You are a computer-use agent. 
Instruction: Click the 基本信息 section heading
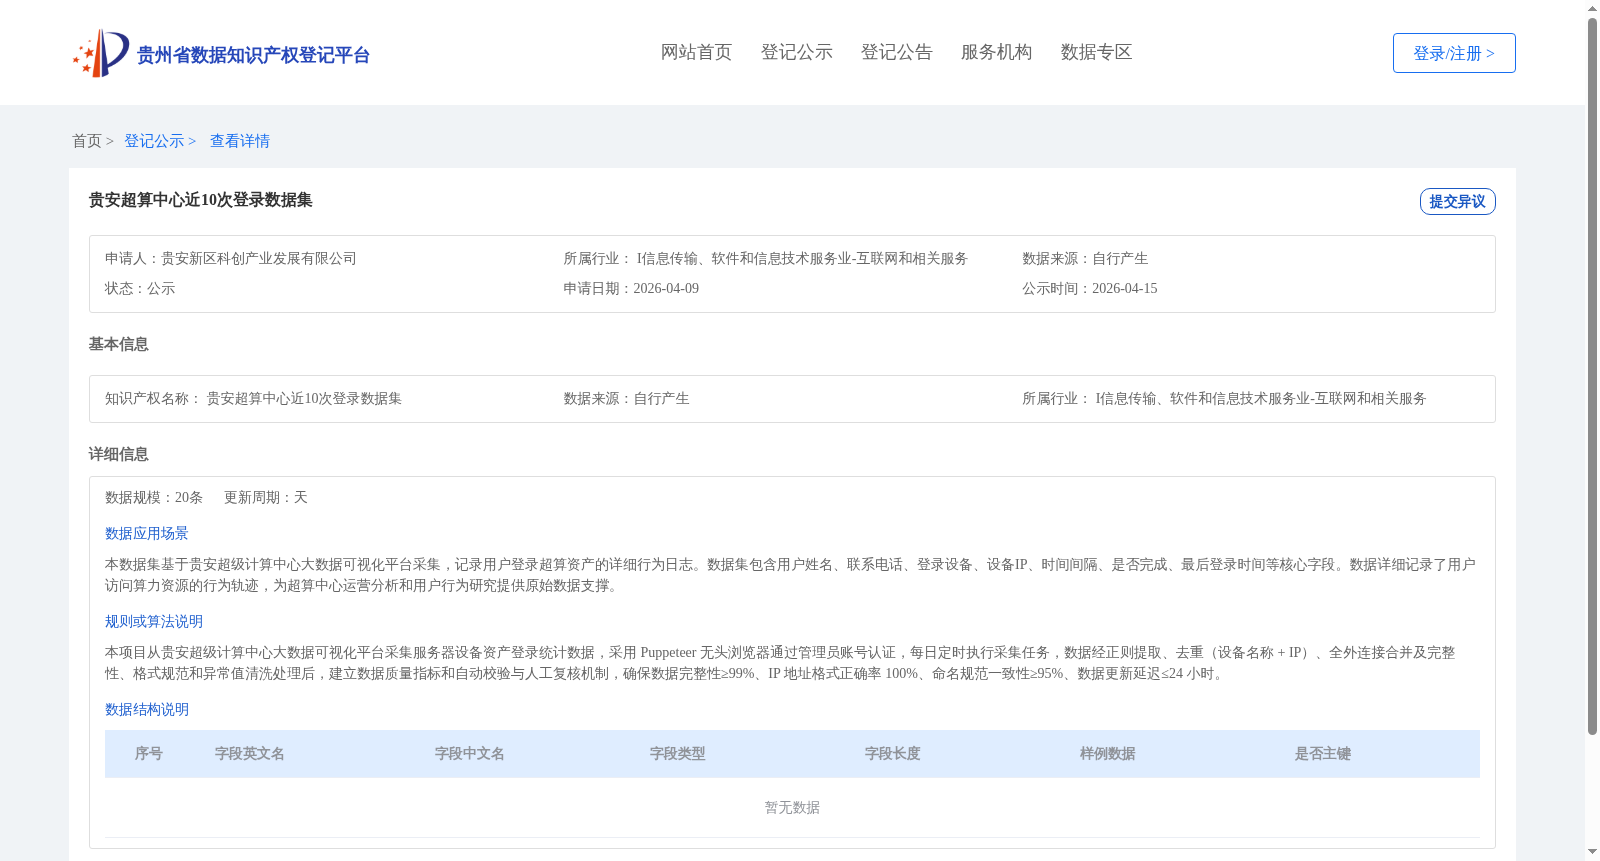point(118,344)
